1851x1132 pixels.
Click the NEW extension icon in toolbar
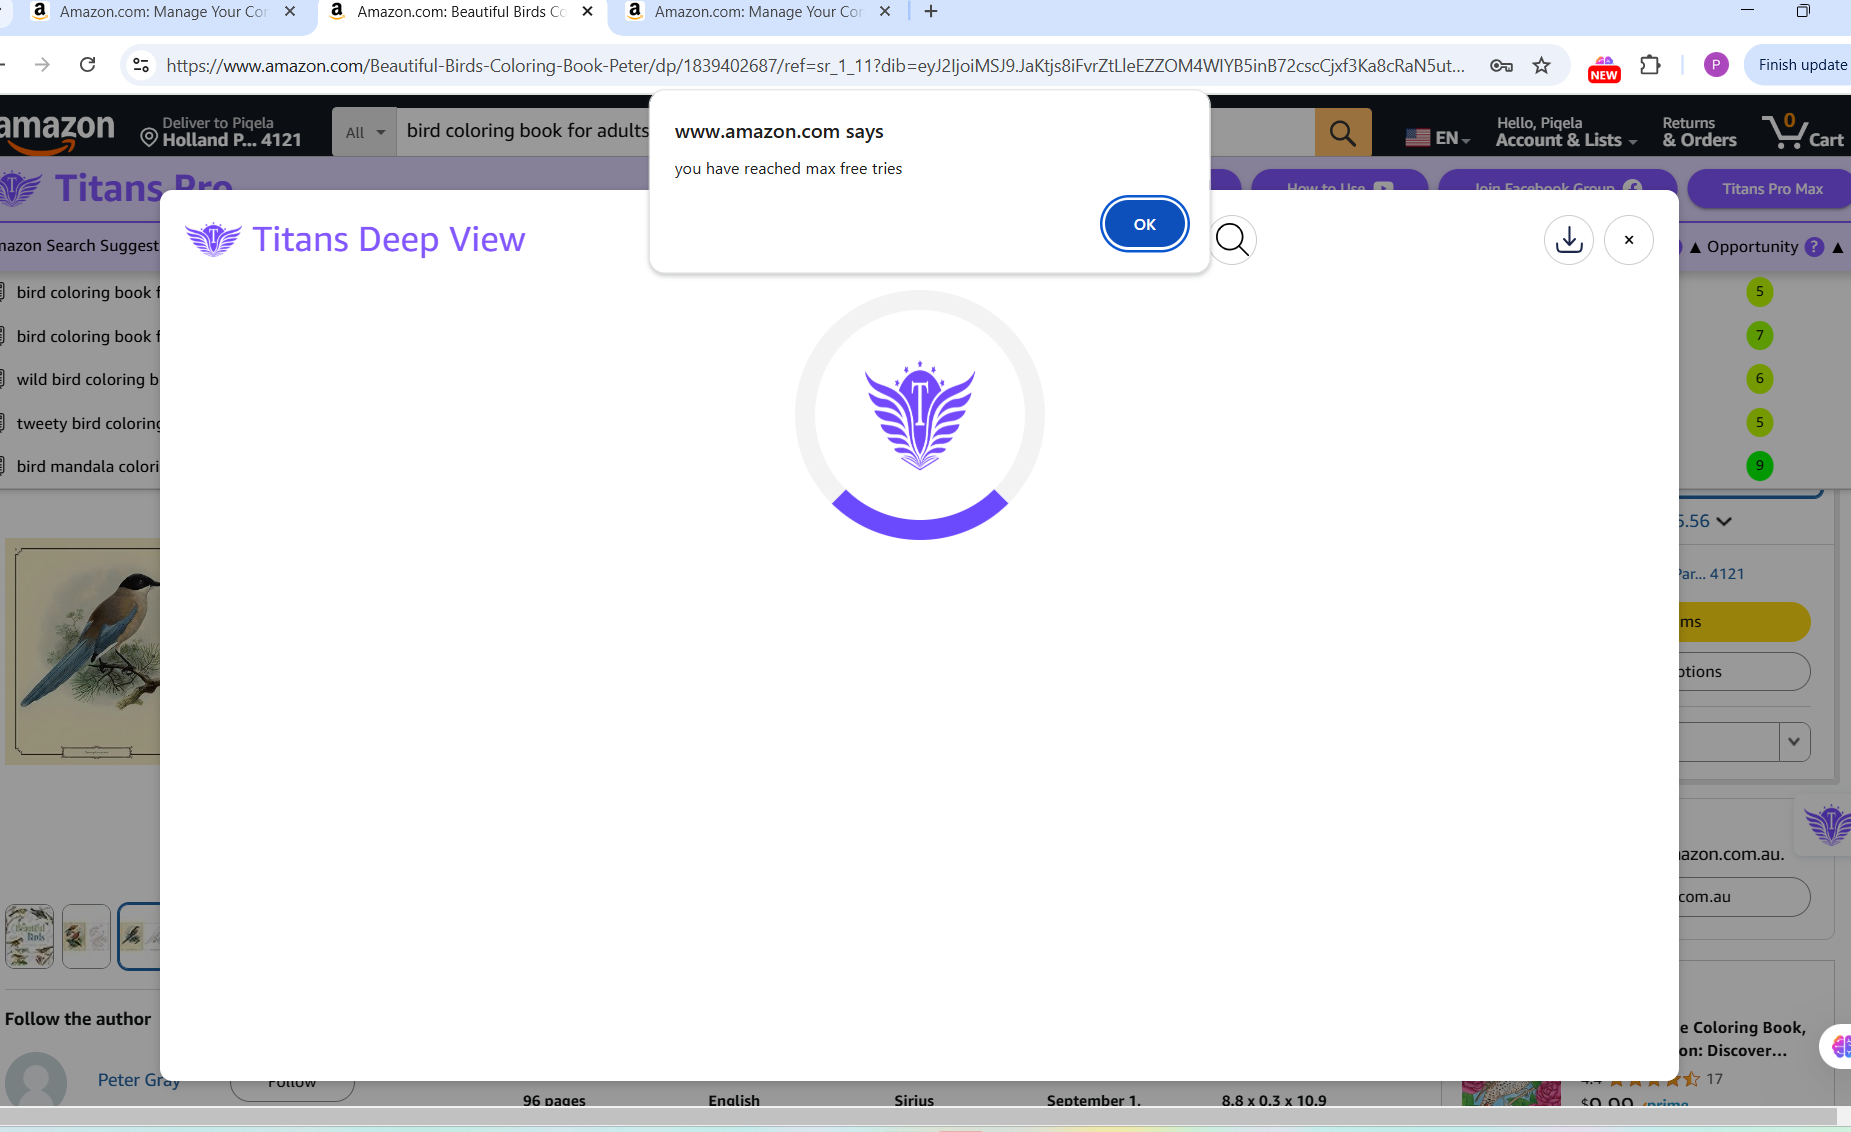point(1604,67)
